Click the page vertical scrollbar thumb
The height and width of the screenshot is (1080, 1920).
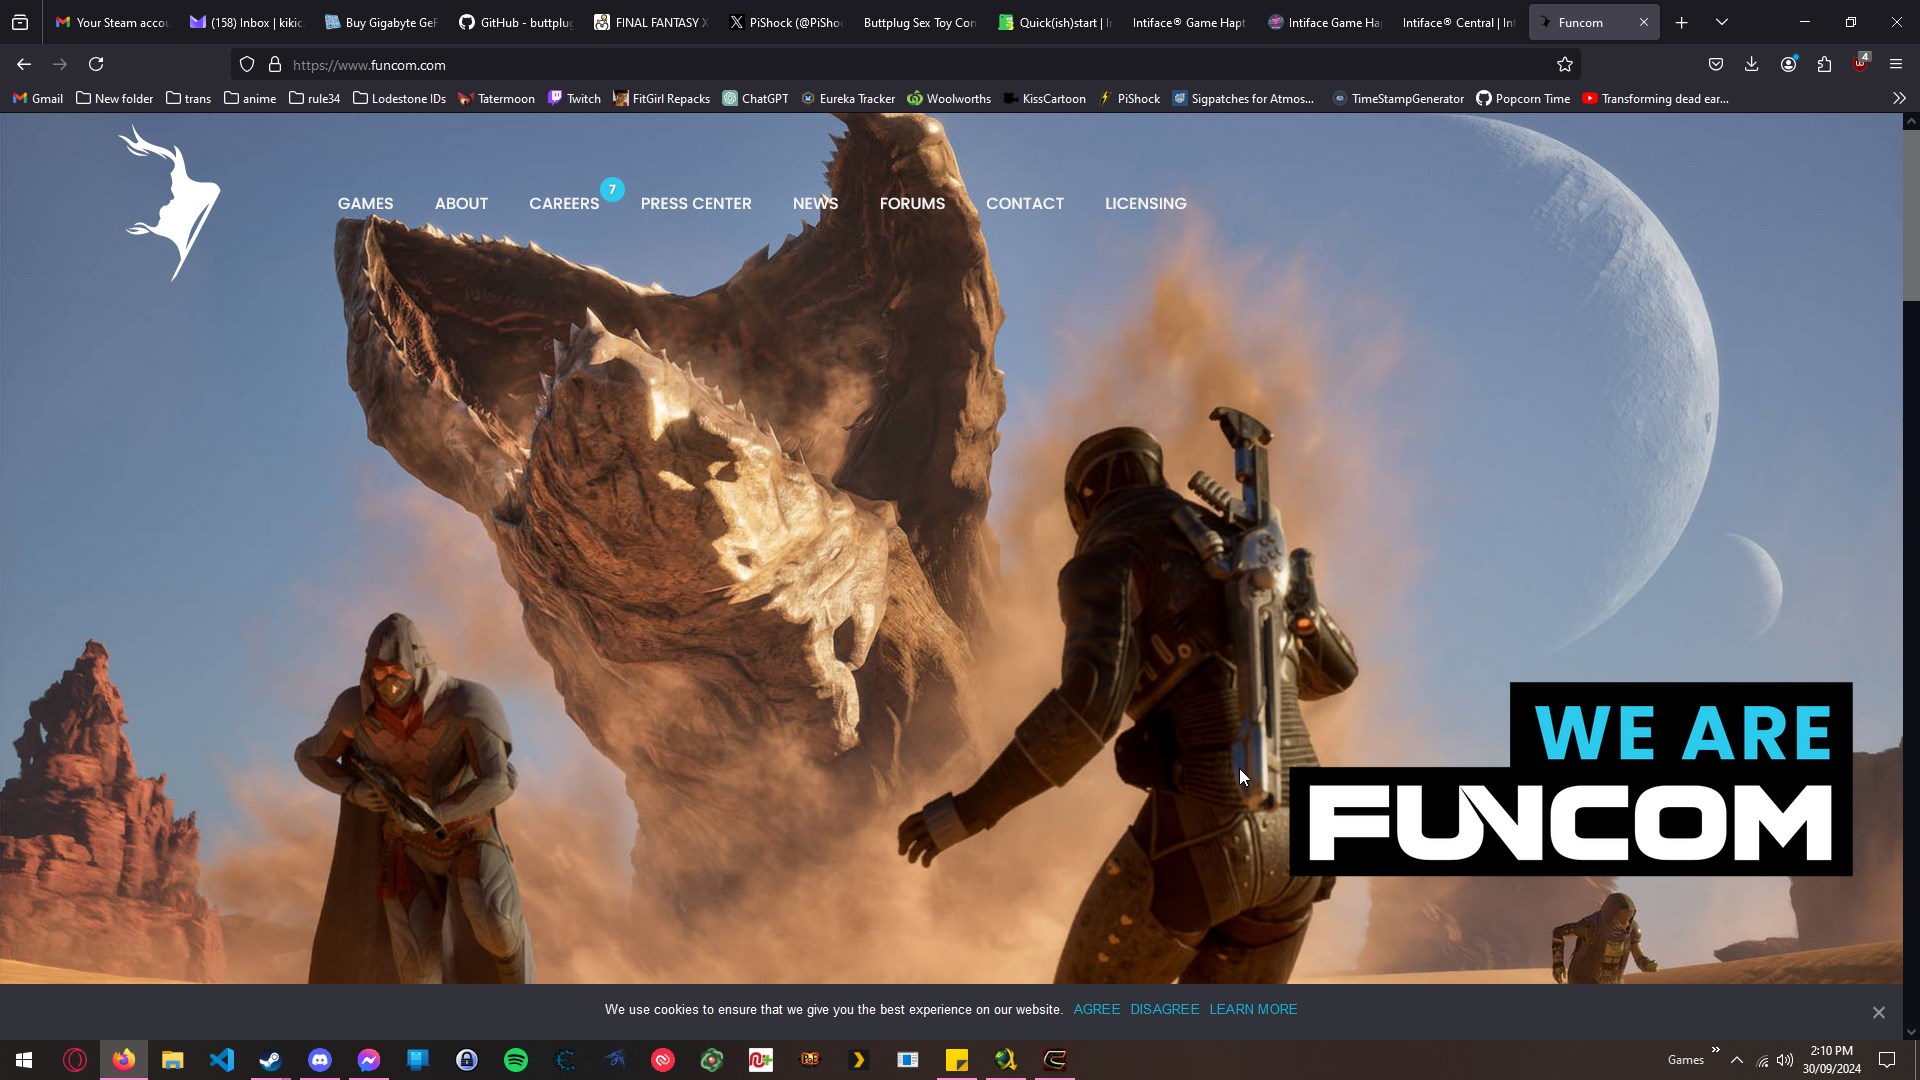point(1911,215)
